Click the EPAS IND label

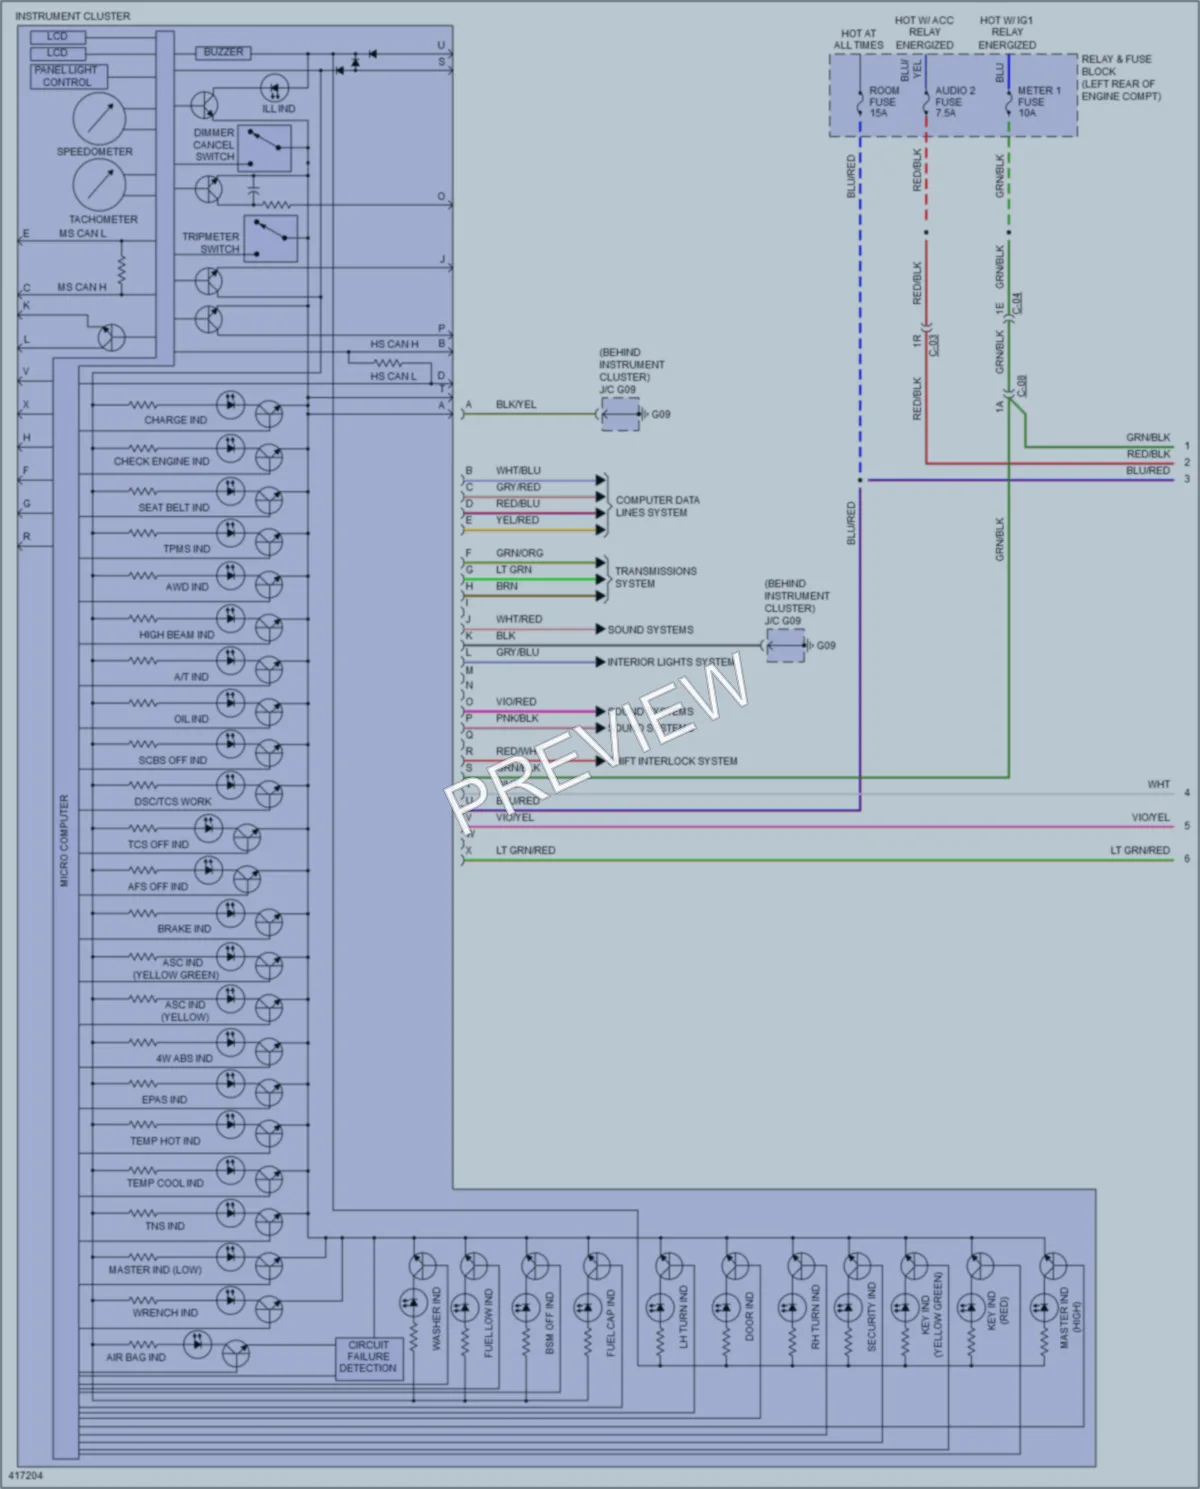[x=164, y=1100]
